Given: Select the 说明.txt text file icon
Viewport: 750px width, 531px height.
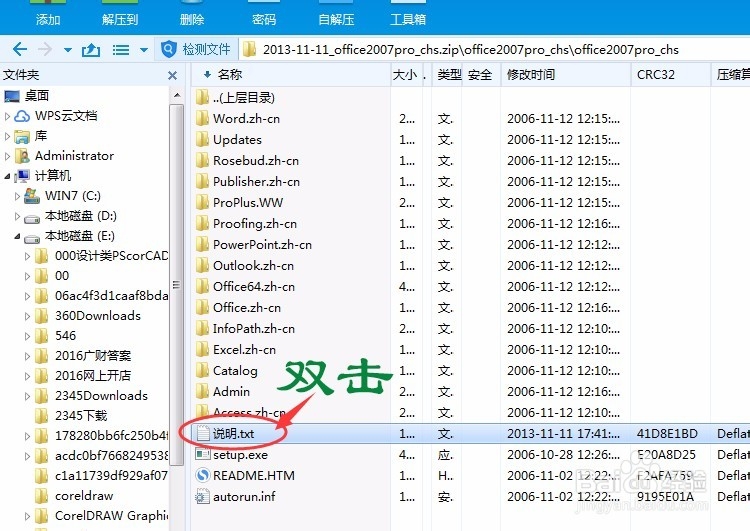Looking at the screenshot, I should pos(203,433).
